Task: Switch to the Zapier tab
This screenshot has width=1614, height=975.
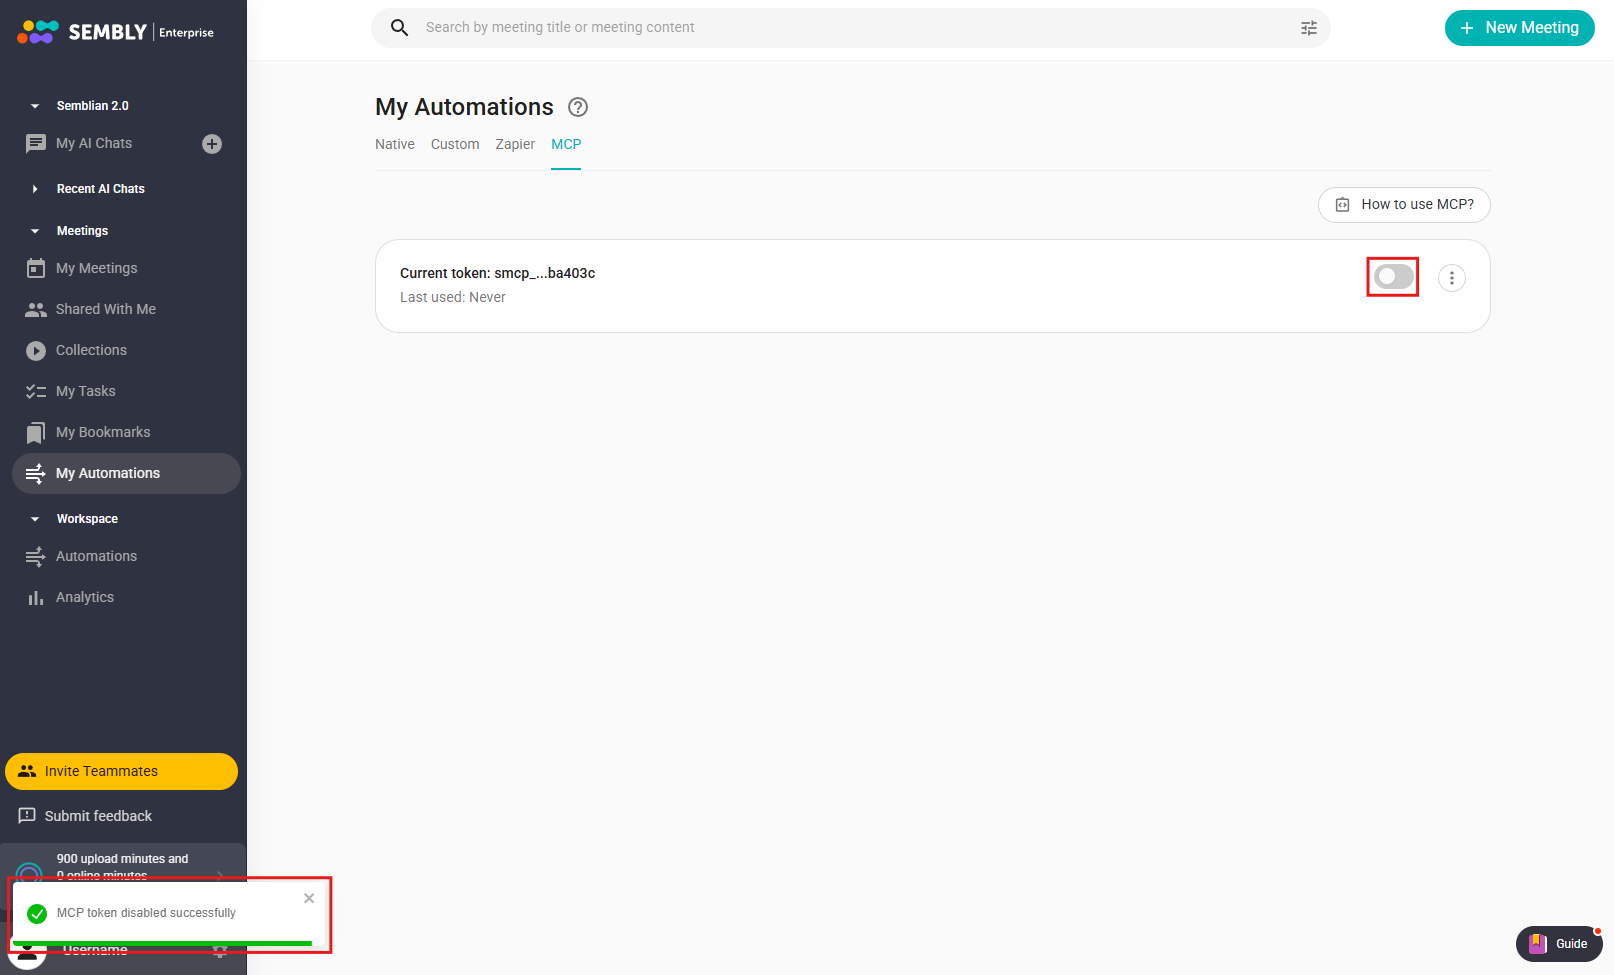Action: (x=515, y=144)
